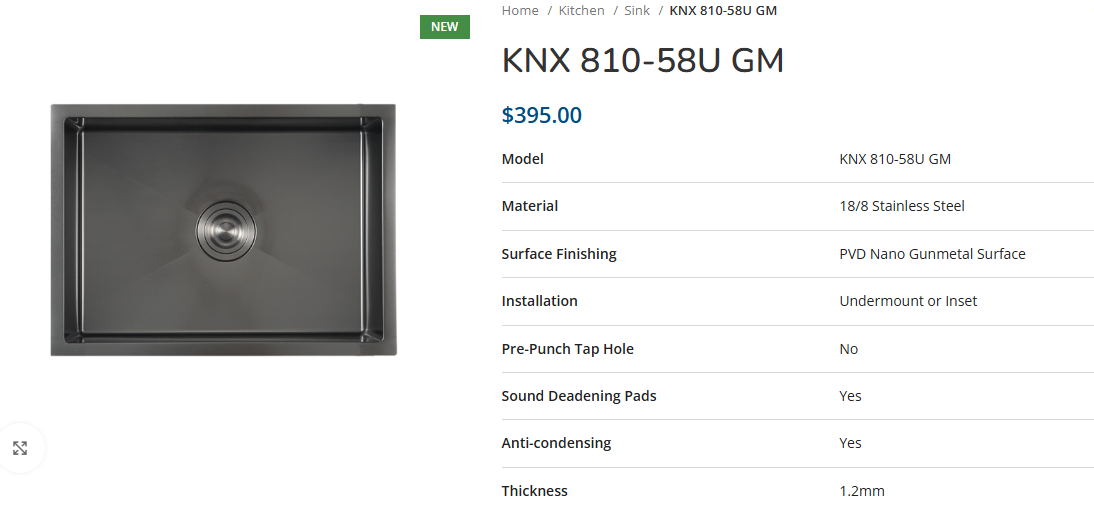The image size is (1094, 509).
Task: Click the Undermount or Inset installation value
Action: (908, 301)
